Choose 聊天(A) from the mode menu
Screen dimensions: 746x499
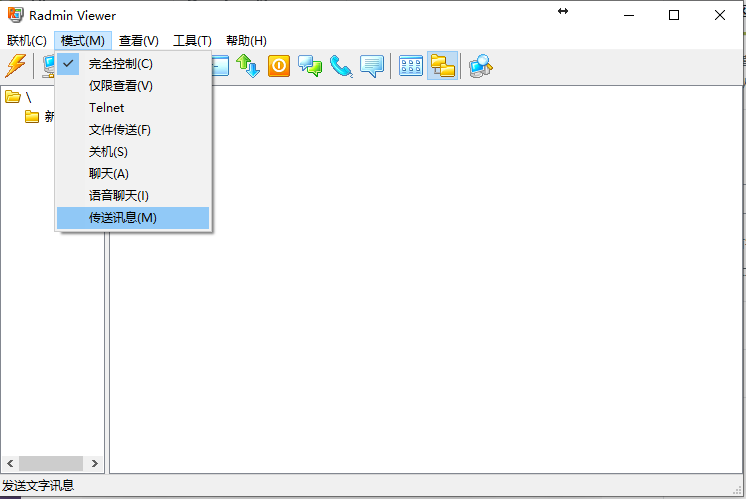(133, 173)
